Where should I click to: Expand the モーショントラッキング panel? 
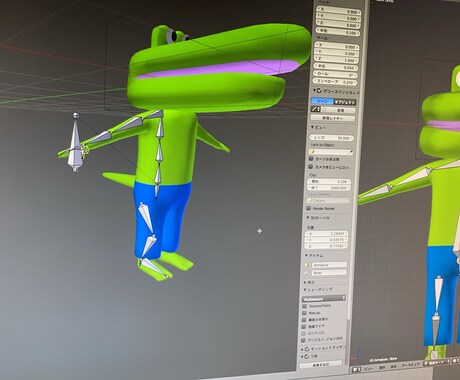click(302, 349)
